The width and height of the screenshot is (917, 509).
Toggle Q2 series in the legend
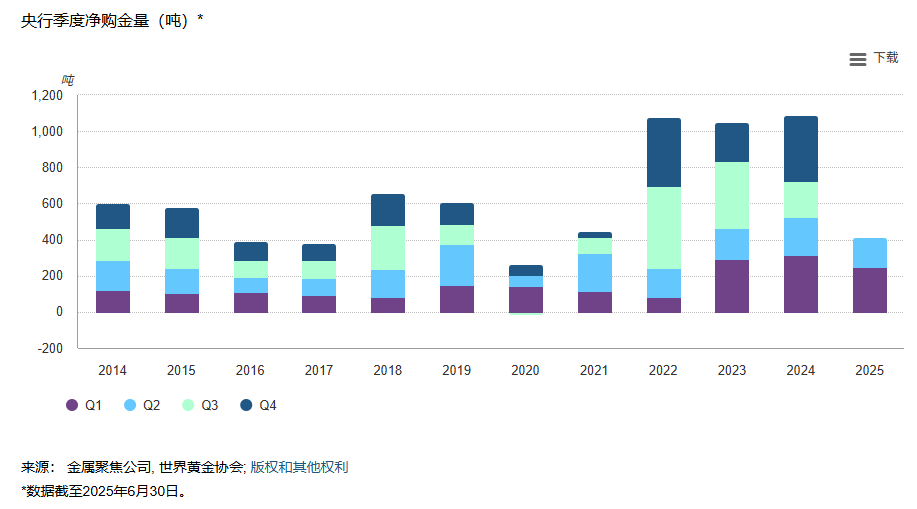151,405
